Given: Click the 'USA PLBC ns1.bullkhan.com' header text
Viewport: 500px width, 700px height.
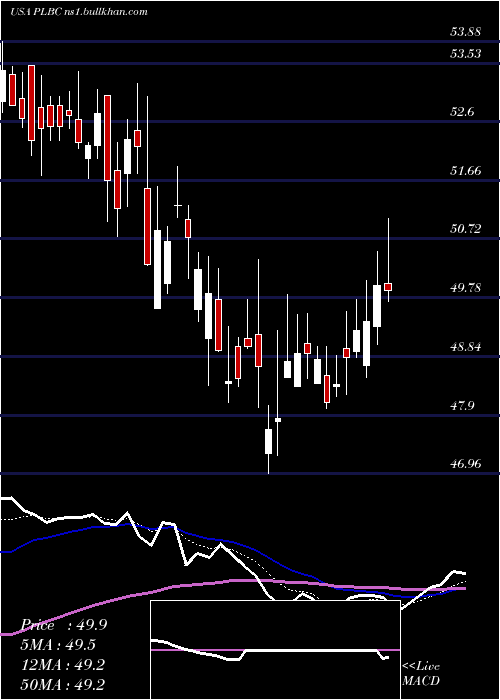Looking at the screenshot, I should pyautogui.click(x=79, y=12).
